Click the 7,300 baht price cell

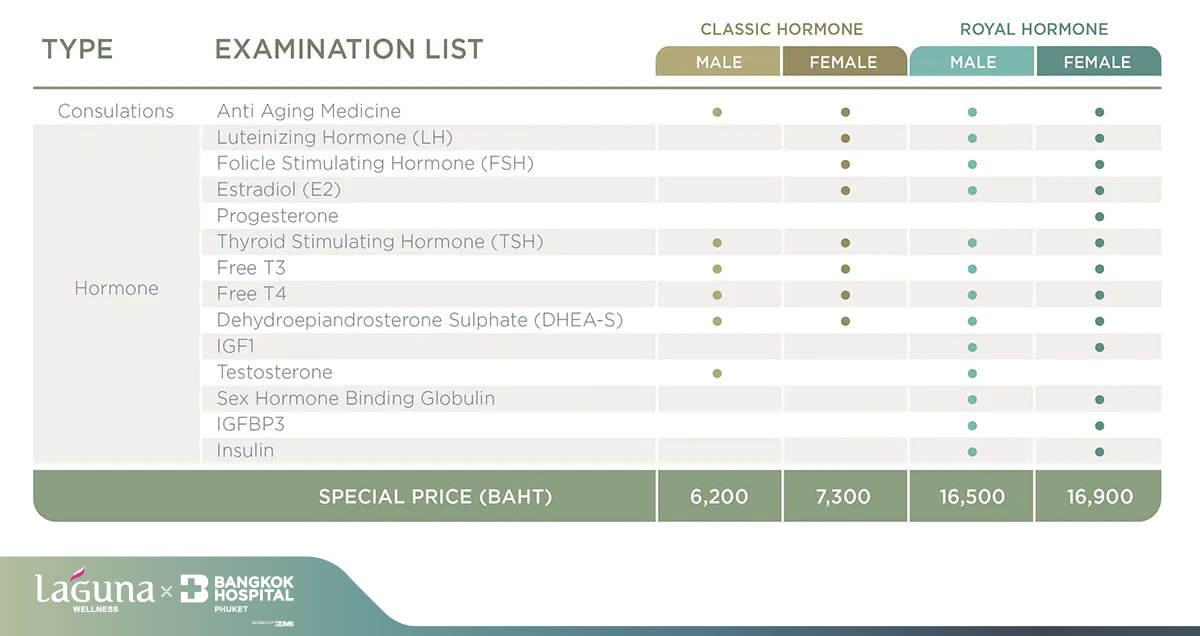click(844, 496)
